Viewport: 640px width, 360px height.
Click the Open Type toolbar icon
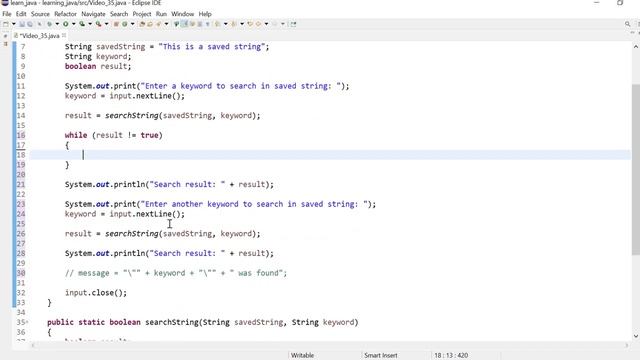142,24
